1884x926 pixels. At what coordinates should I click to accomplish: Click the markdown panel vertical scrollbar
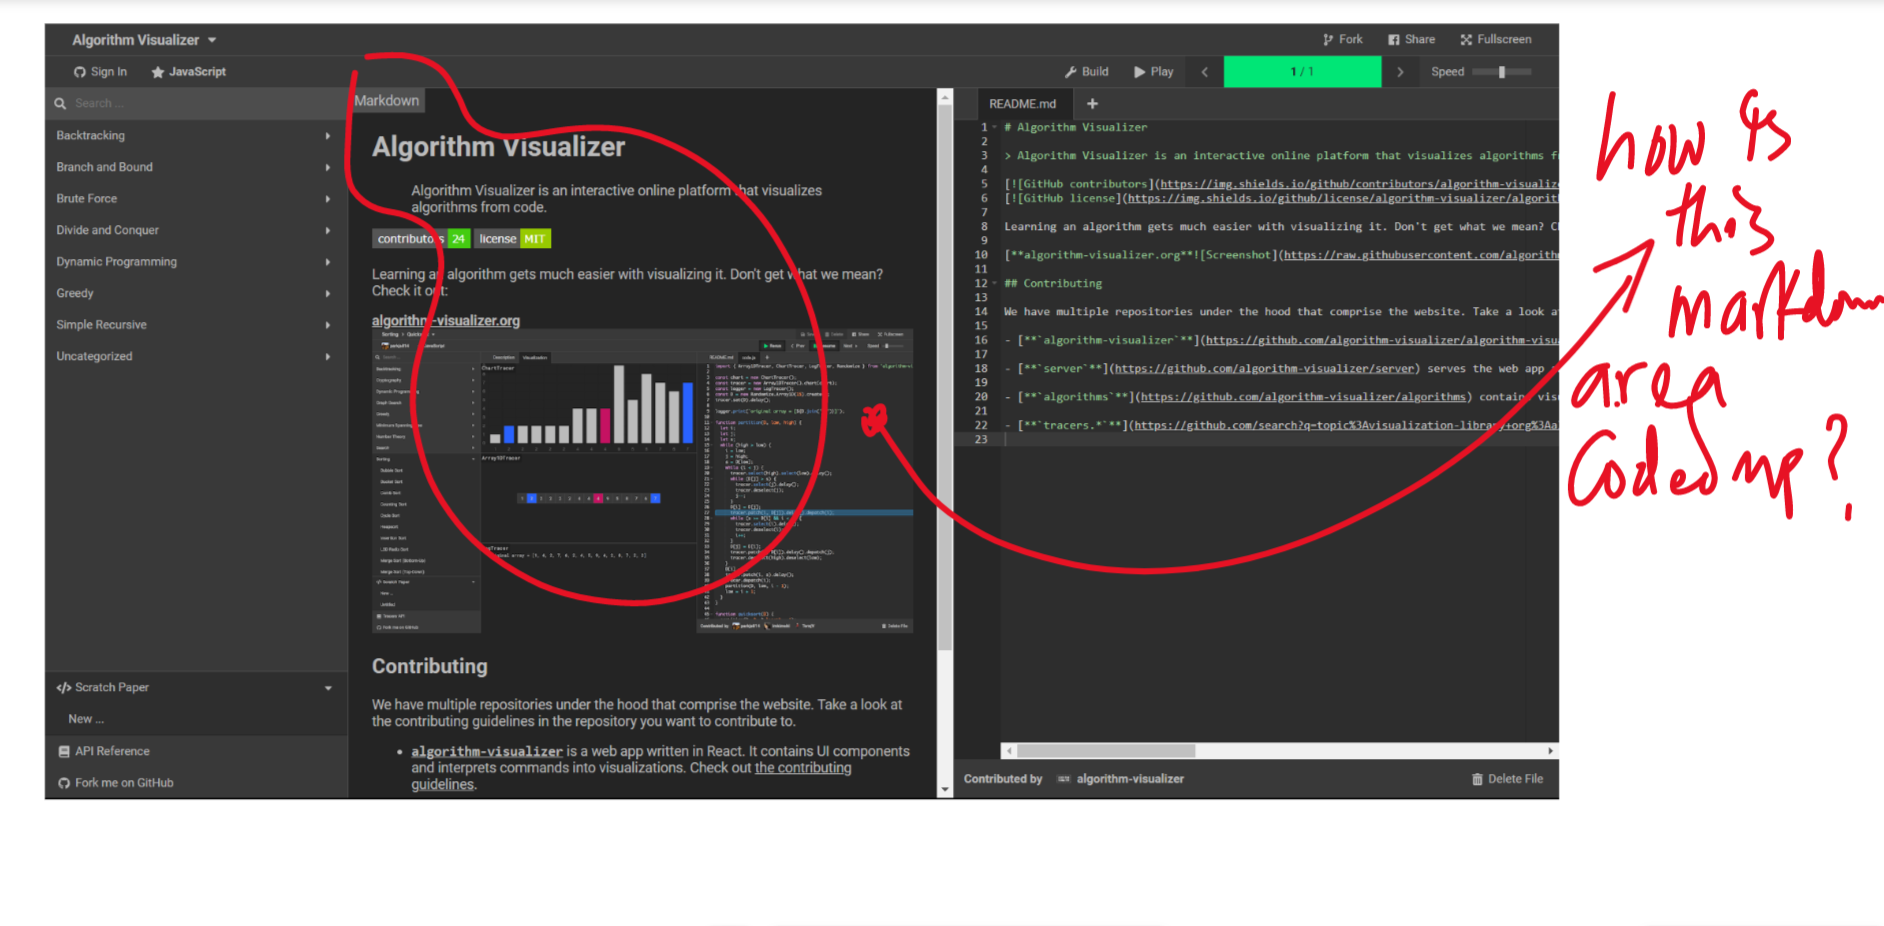pyautogui.click(x=945, y=380)
